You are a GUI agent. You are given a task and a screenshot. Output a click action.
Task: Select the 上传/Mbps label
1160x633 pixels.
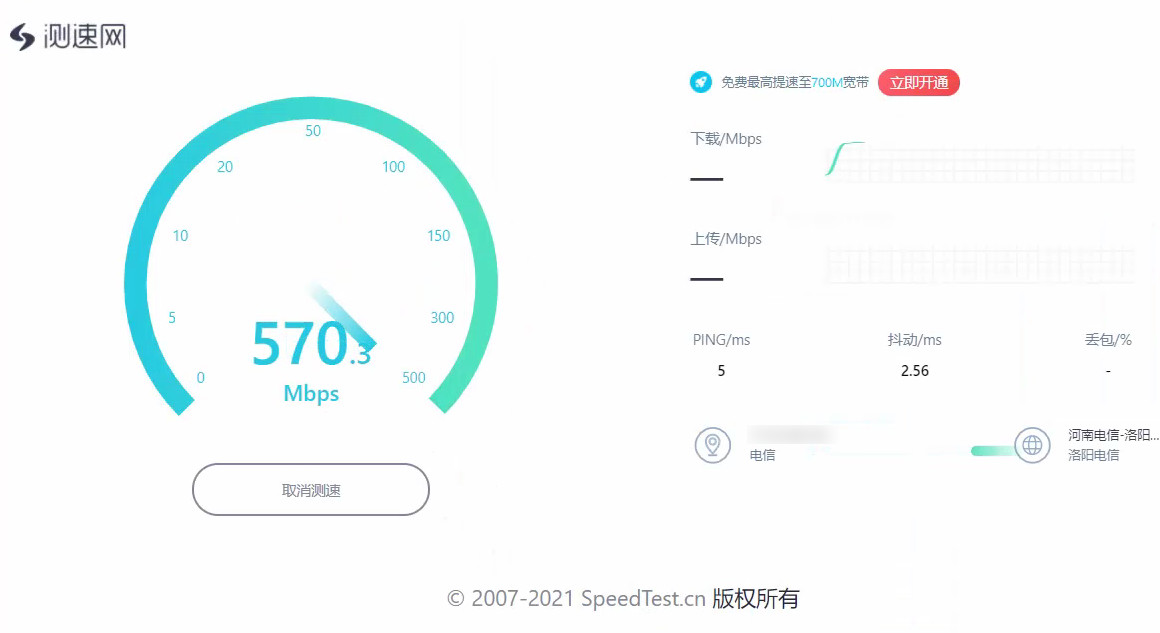[x=726, y=239]
